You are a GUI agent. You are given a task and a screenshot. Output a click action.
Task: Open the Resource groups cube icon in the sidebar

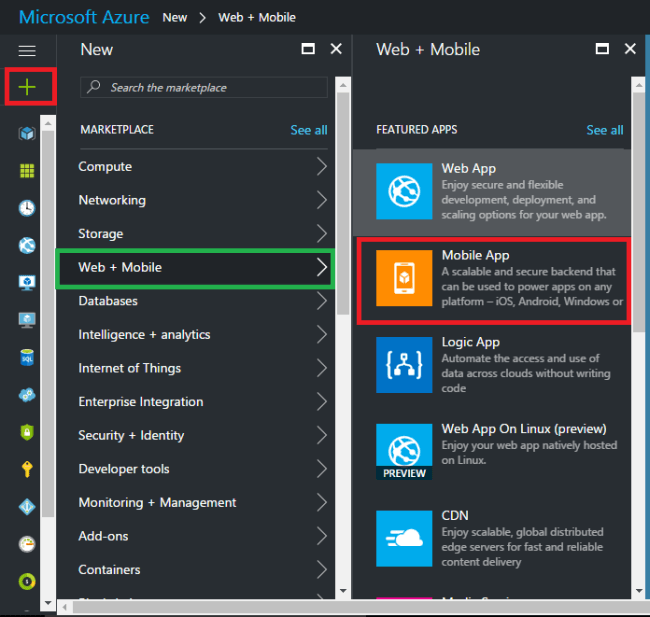click(x=27, y=134)
